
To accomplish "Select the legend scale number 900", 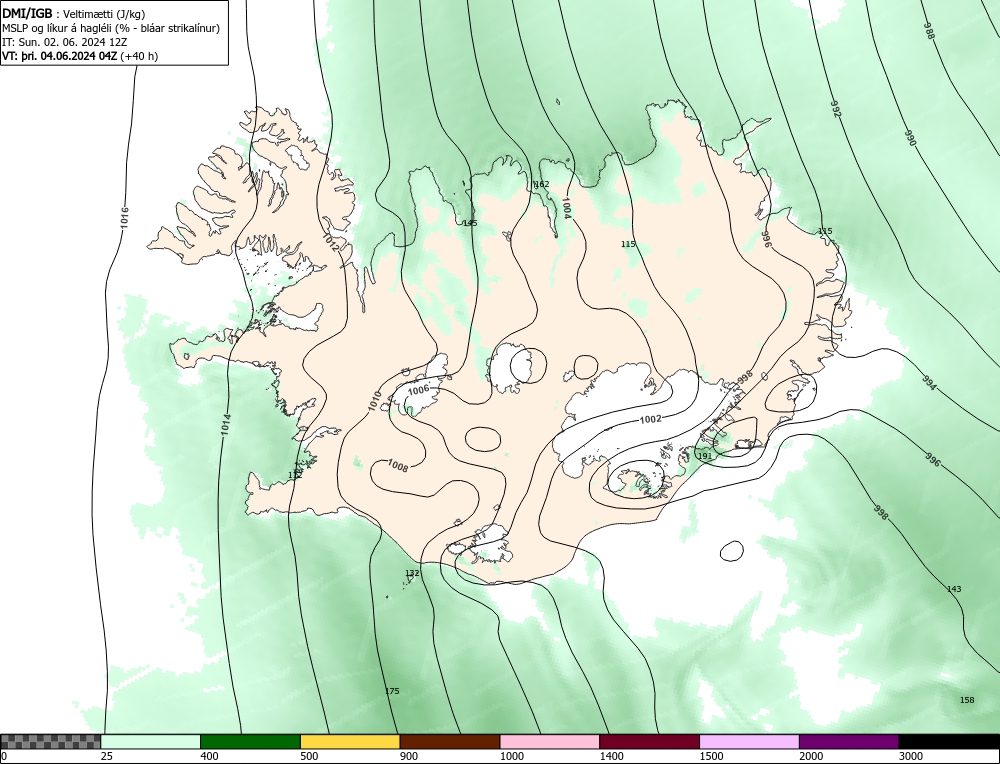I will tap(409, 756).
